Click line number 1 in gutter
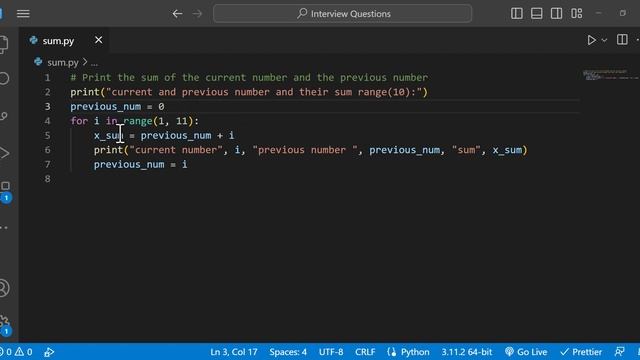This screenshot has height=360, width=640. (x=47, y=78)
